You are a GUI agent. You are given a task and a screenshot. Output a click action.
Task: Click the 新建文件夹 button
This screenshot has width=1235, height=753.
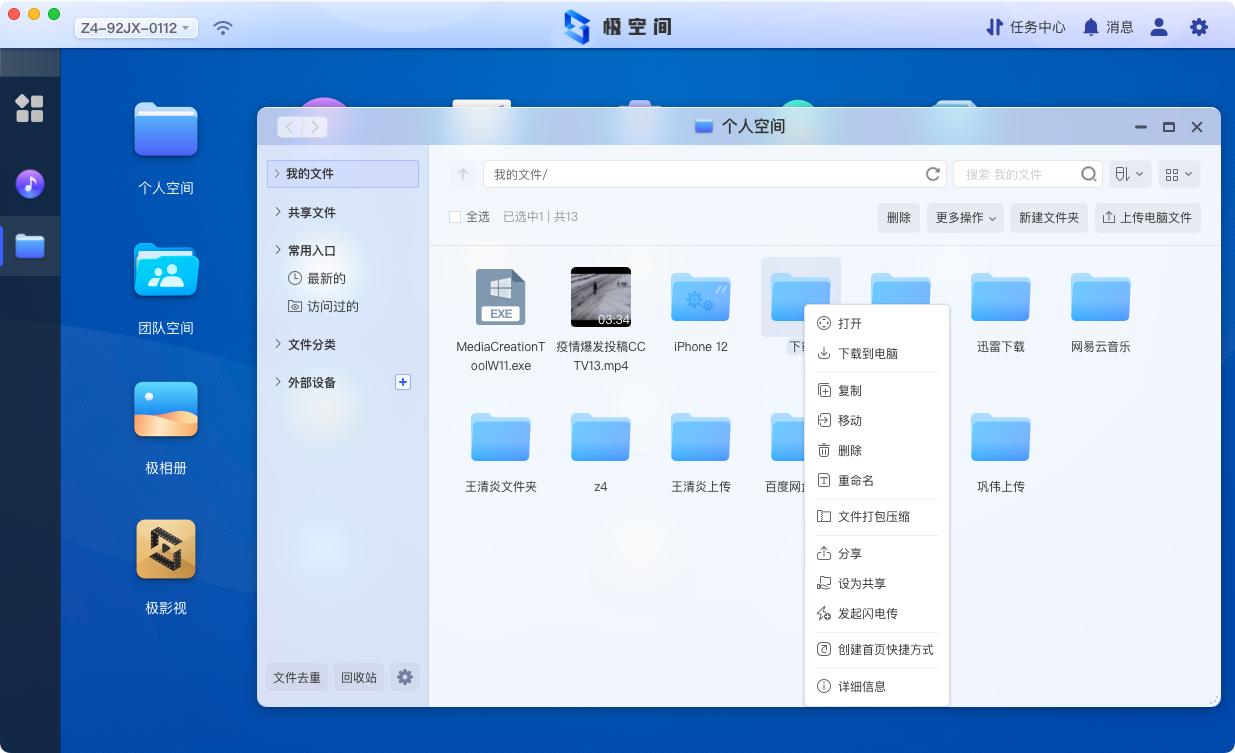(x=1048, y=218)
